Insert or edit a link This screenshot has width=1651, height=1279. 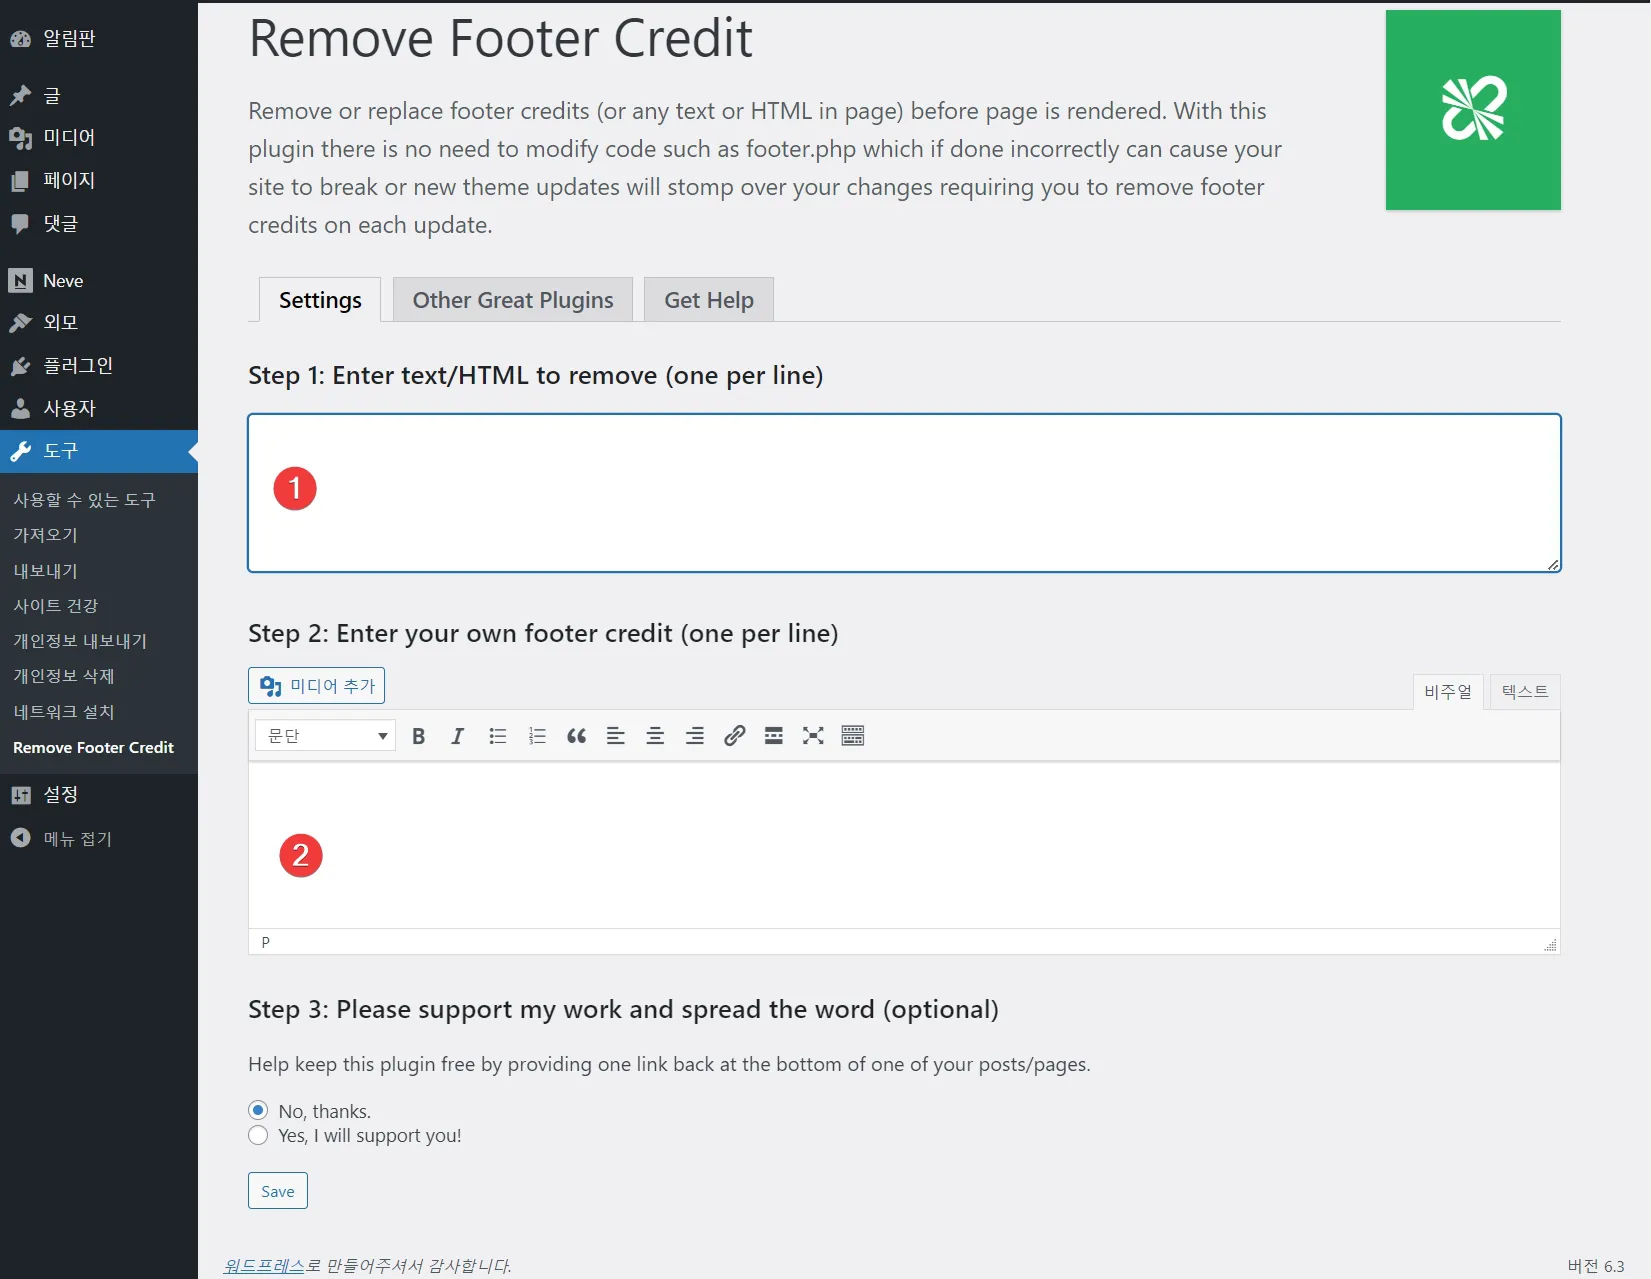pos(734,736)
